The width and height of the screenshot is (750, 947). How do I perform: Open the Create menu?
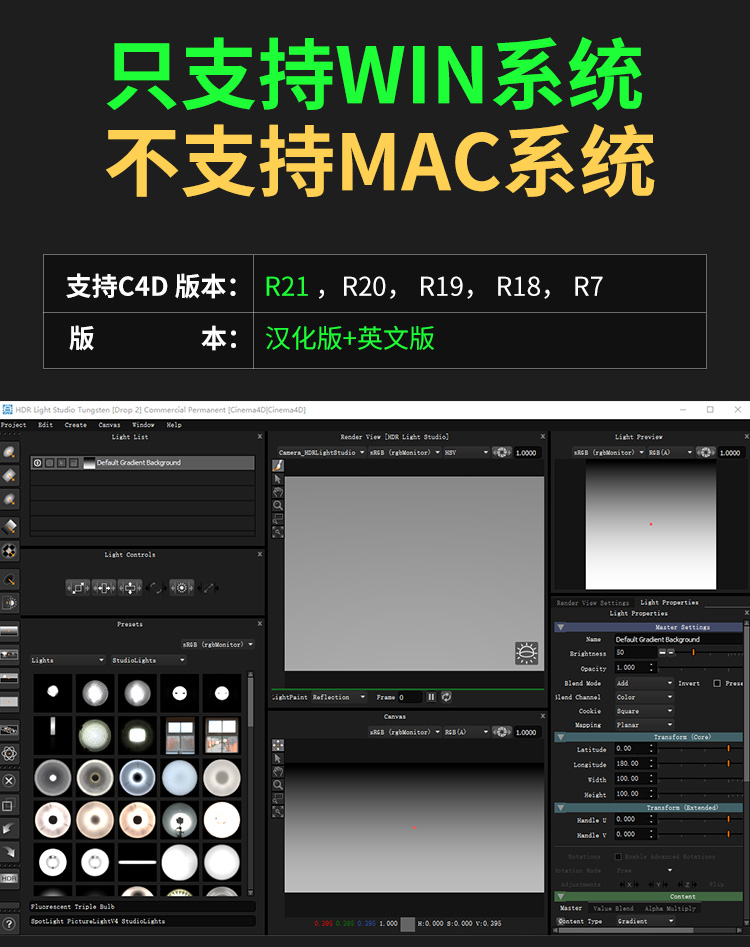point(75,425)
